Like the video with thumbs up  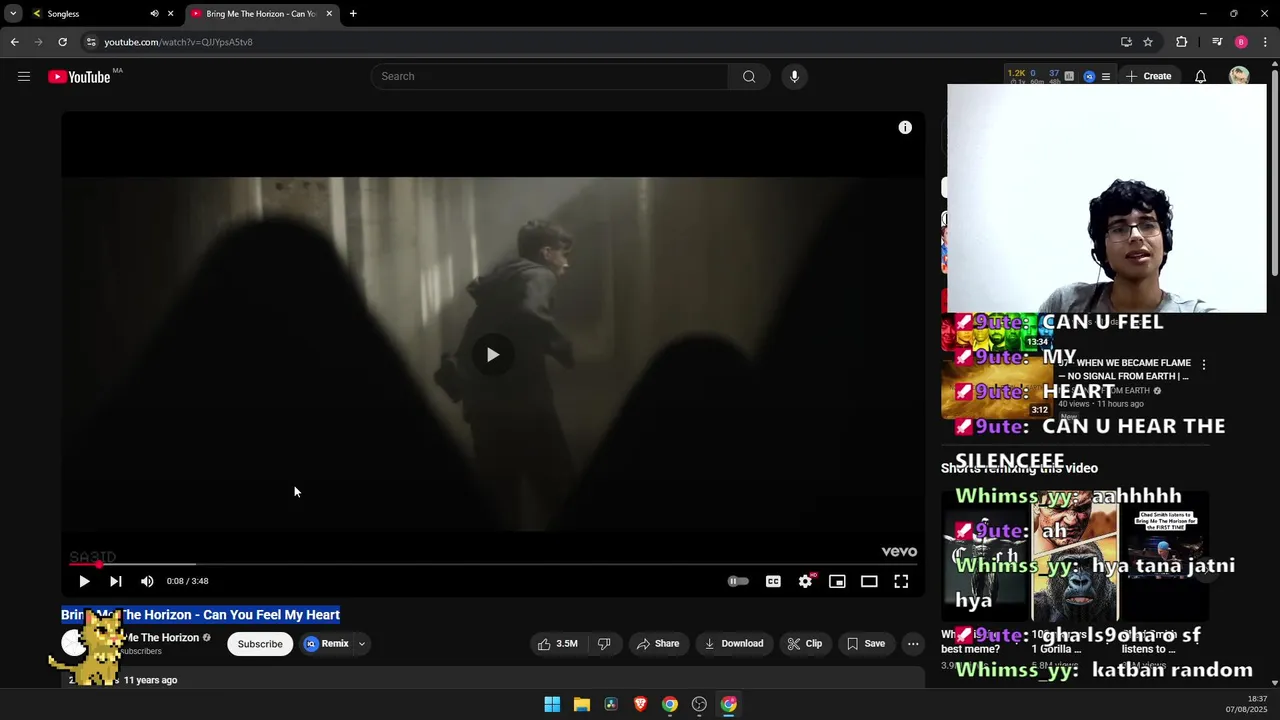click(558, 644)
